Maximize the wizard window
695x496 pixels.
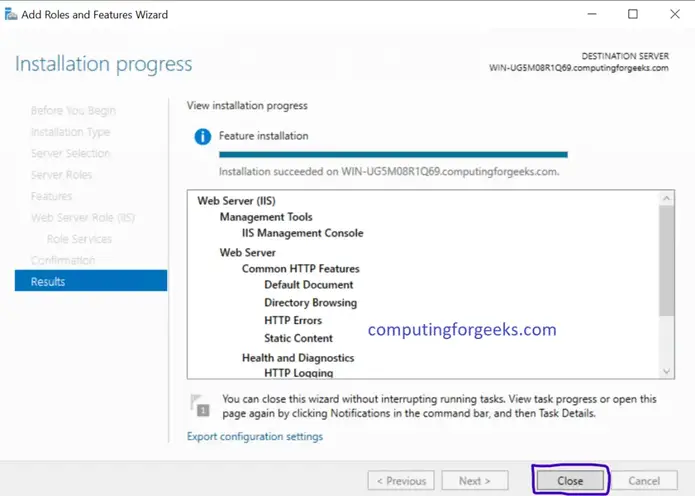click(633, 14)
